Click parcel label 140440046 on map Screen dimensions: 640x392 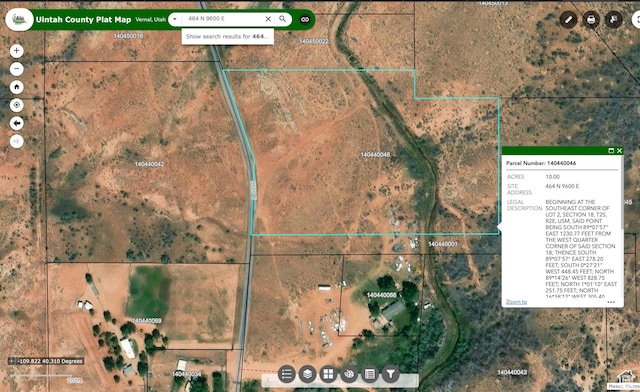click(375, 155)
